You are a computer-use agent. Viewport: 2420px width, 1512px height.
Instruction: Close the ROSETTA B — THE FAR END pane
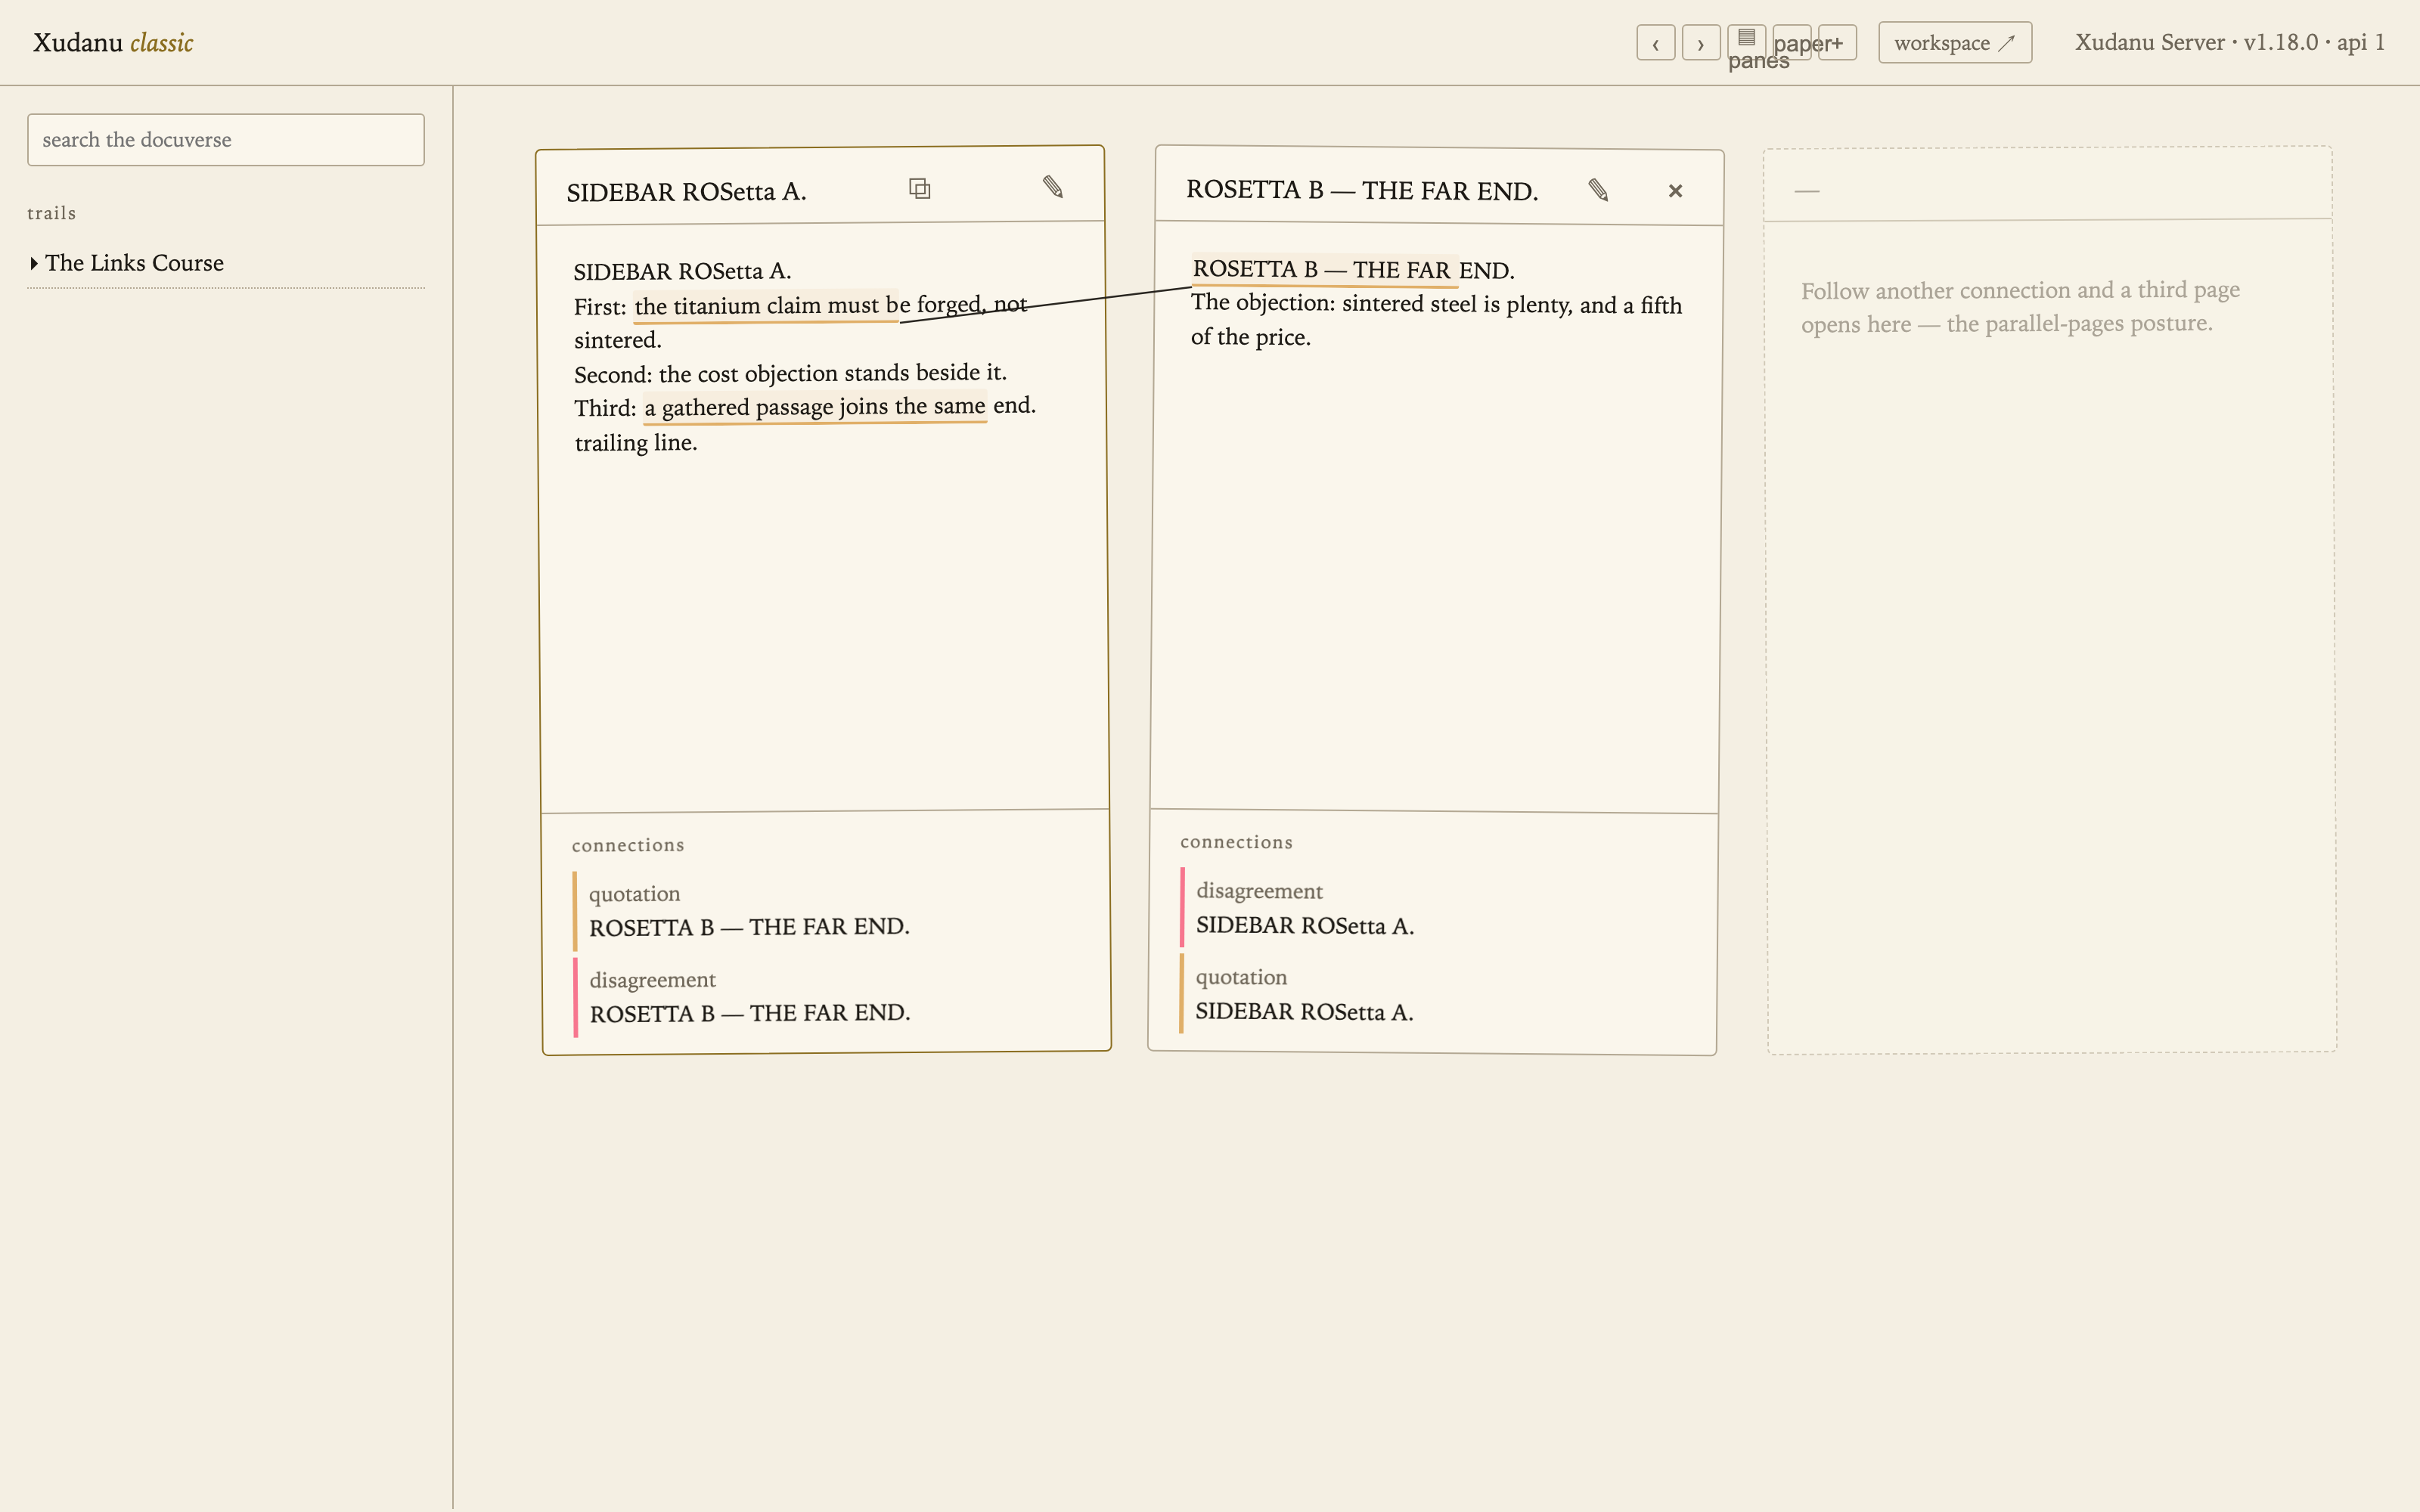[1675, 191]
